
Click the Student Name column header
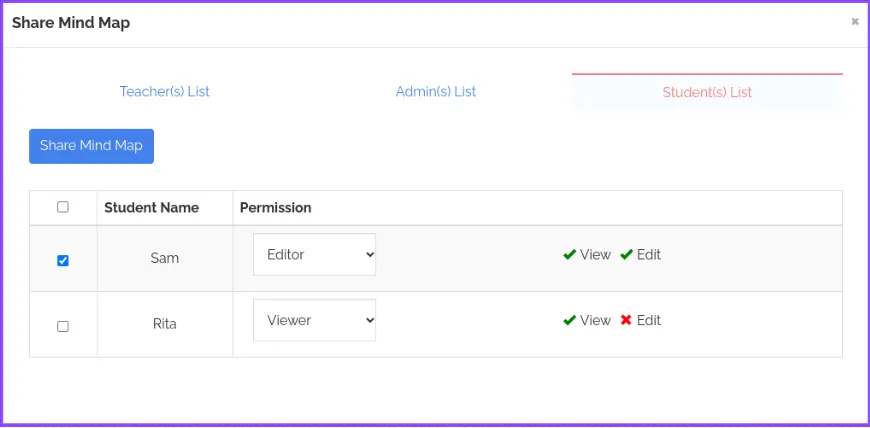pos(151,208)
